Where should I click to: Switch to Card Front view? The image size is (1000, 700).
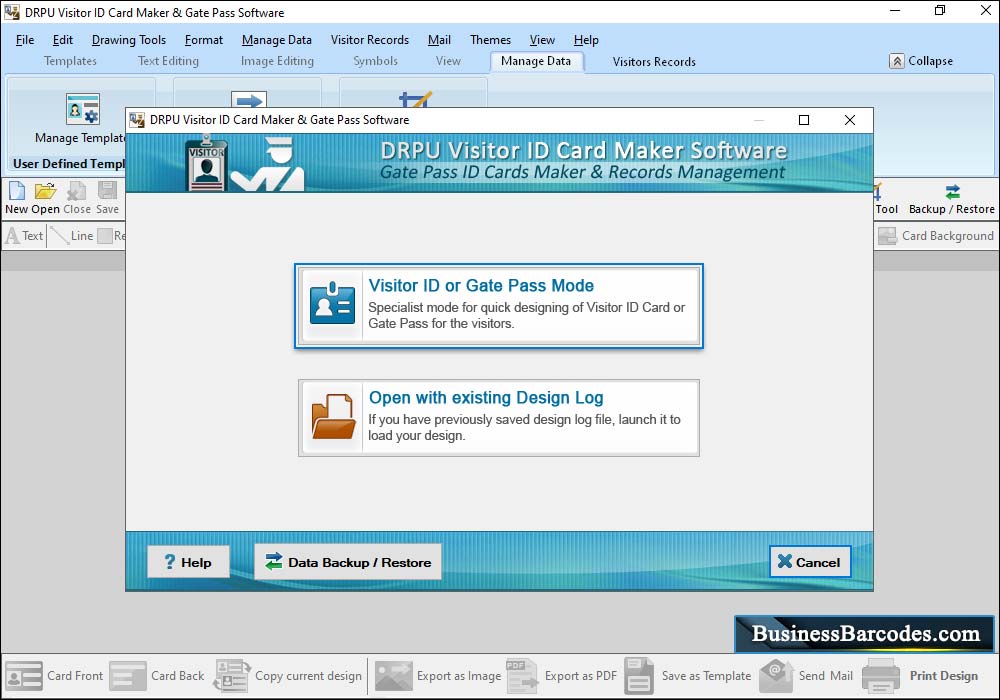coord(54,676)
